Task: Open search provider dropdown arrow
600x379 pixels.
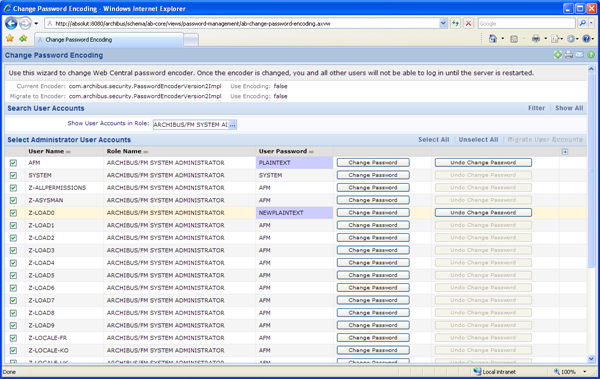Action: coord(592,23)
